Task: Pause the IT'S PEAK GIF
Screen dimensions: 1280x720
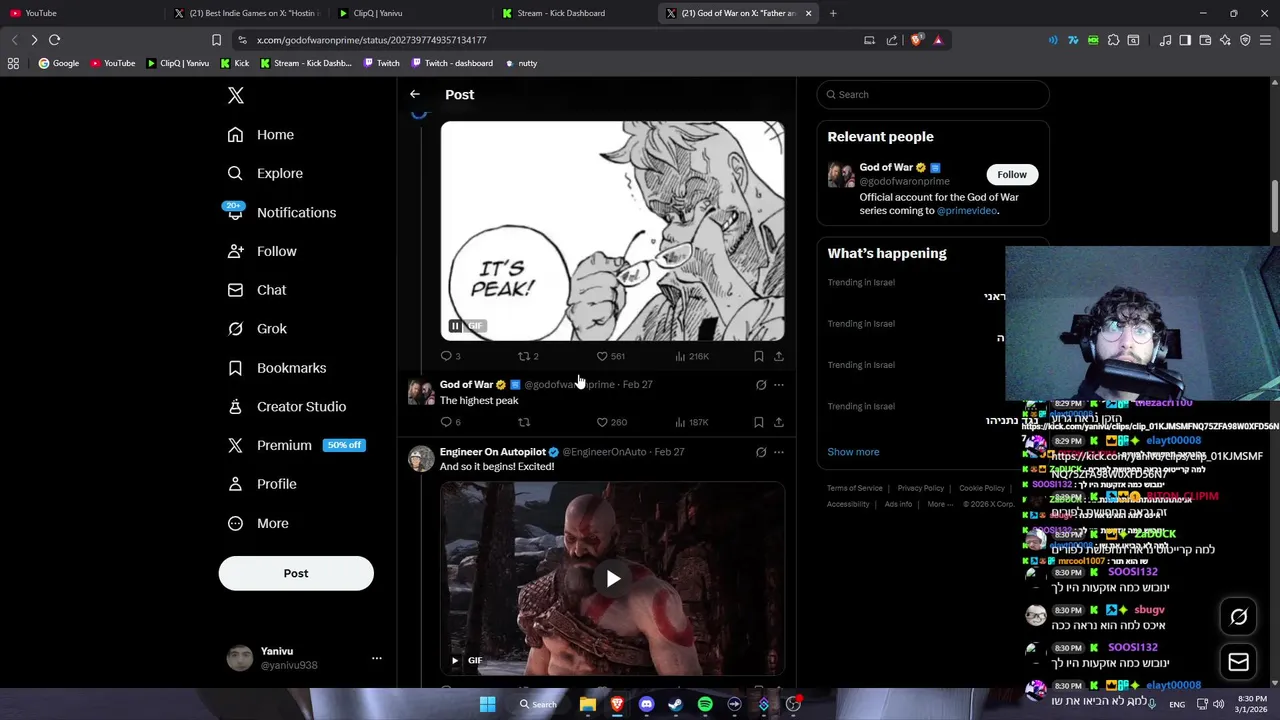Action: (455, 326)
